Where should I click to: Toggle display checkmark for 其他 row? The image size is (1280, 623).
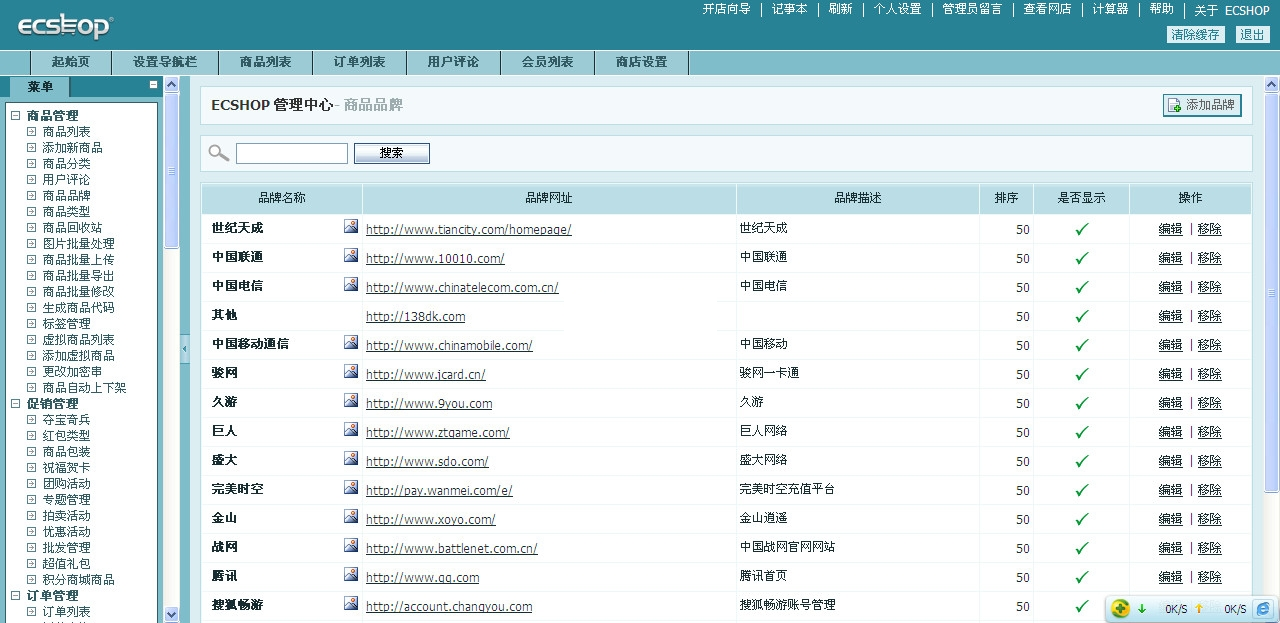(1081, 316)
